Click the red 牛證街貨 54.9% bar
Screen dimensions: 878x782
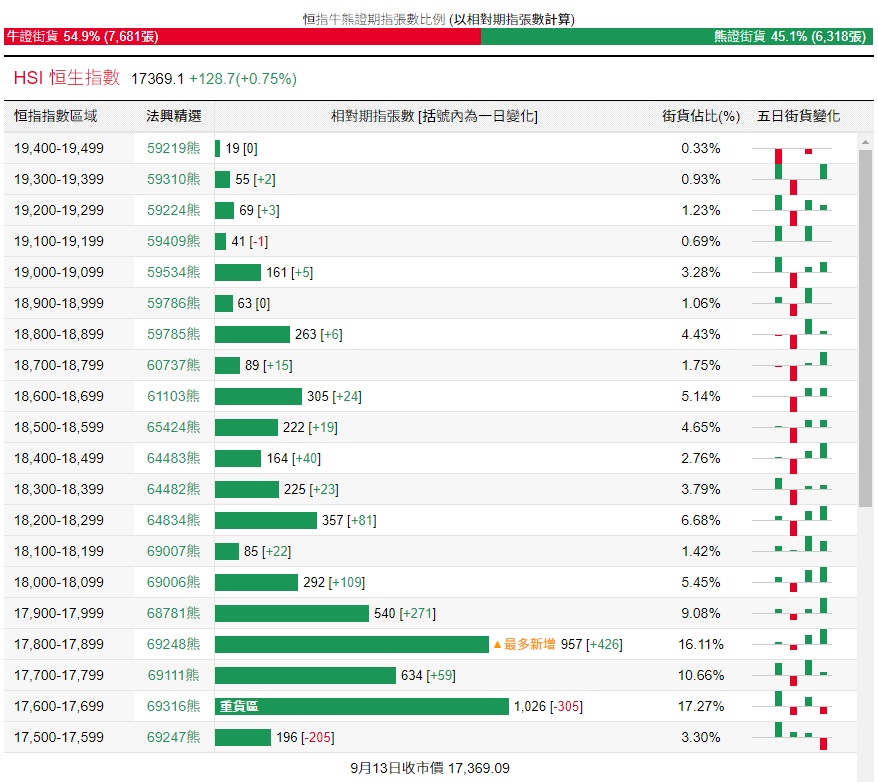pyautogui.click(x=240, y=36)
